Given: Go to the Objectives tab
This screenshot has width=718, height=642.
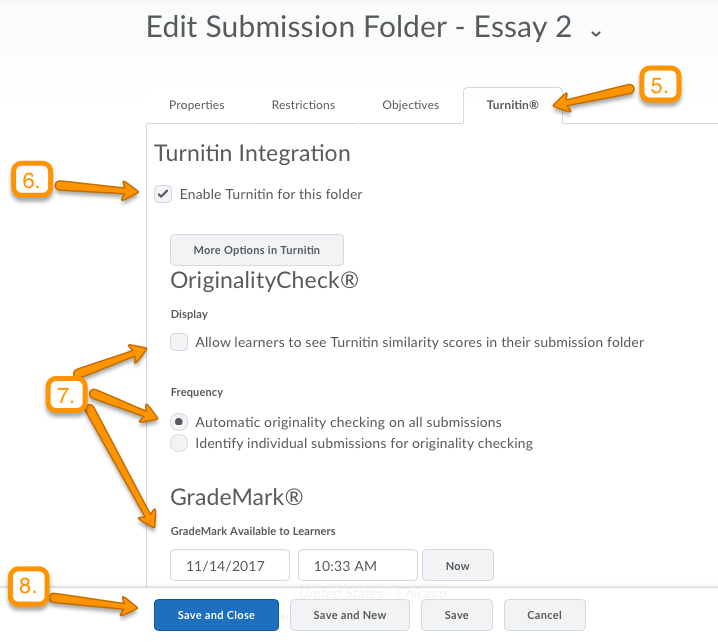Looking at the screenshot, I should pyautogui.click(x=410, y=105).
